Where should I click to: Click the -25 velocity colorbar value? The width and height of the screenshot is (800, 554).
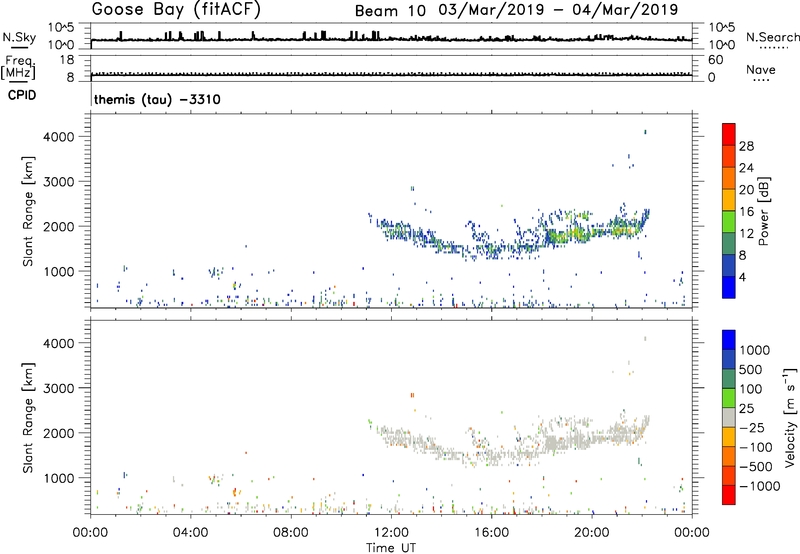[752, 427]
